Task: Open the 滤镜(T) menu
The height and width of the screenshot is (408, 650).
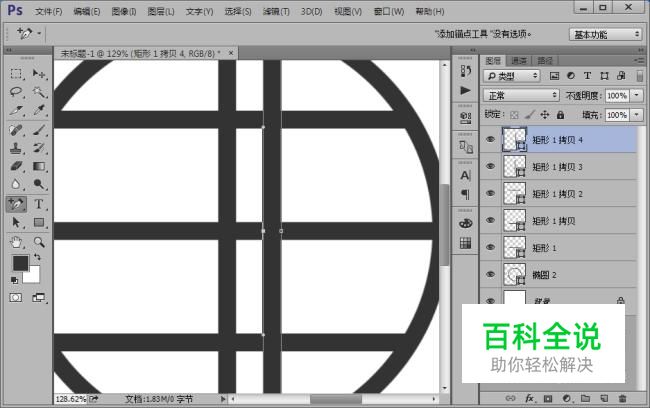Action: point(276,12)
